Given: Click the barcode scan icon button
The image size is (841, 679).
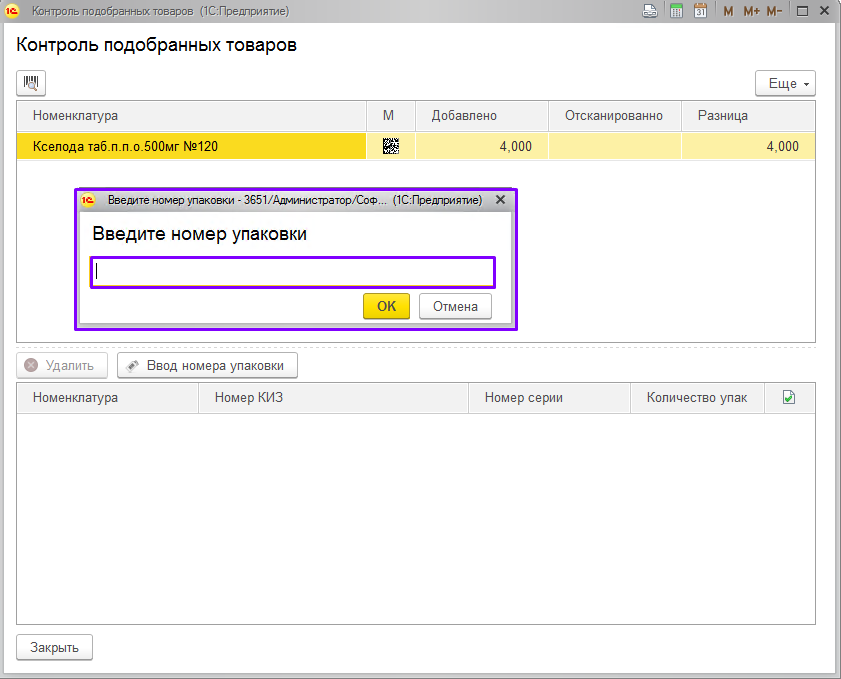Looking at the screenshot, I should (31, 83).
